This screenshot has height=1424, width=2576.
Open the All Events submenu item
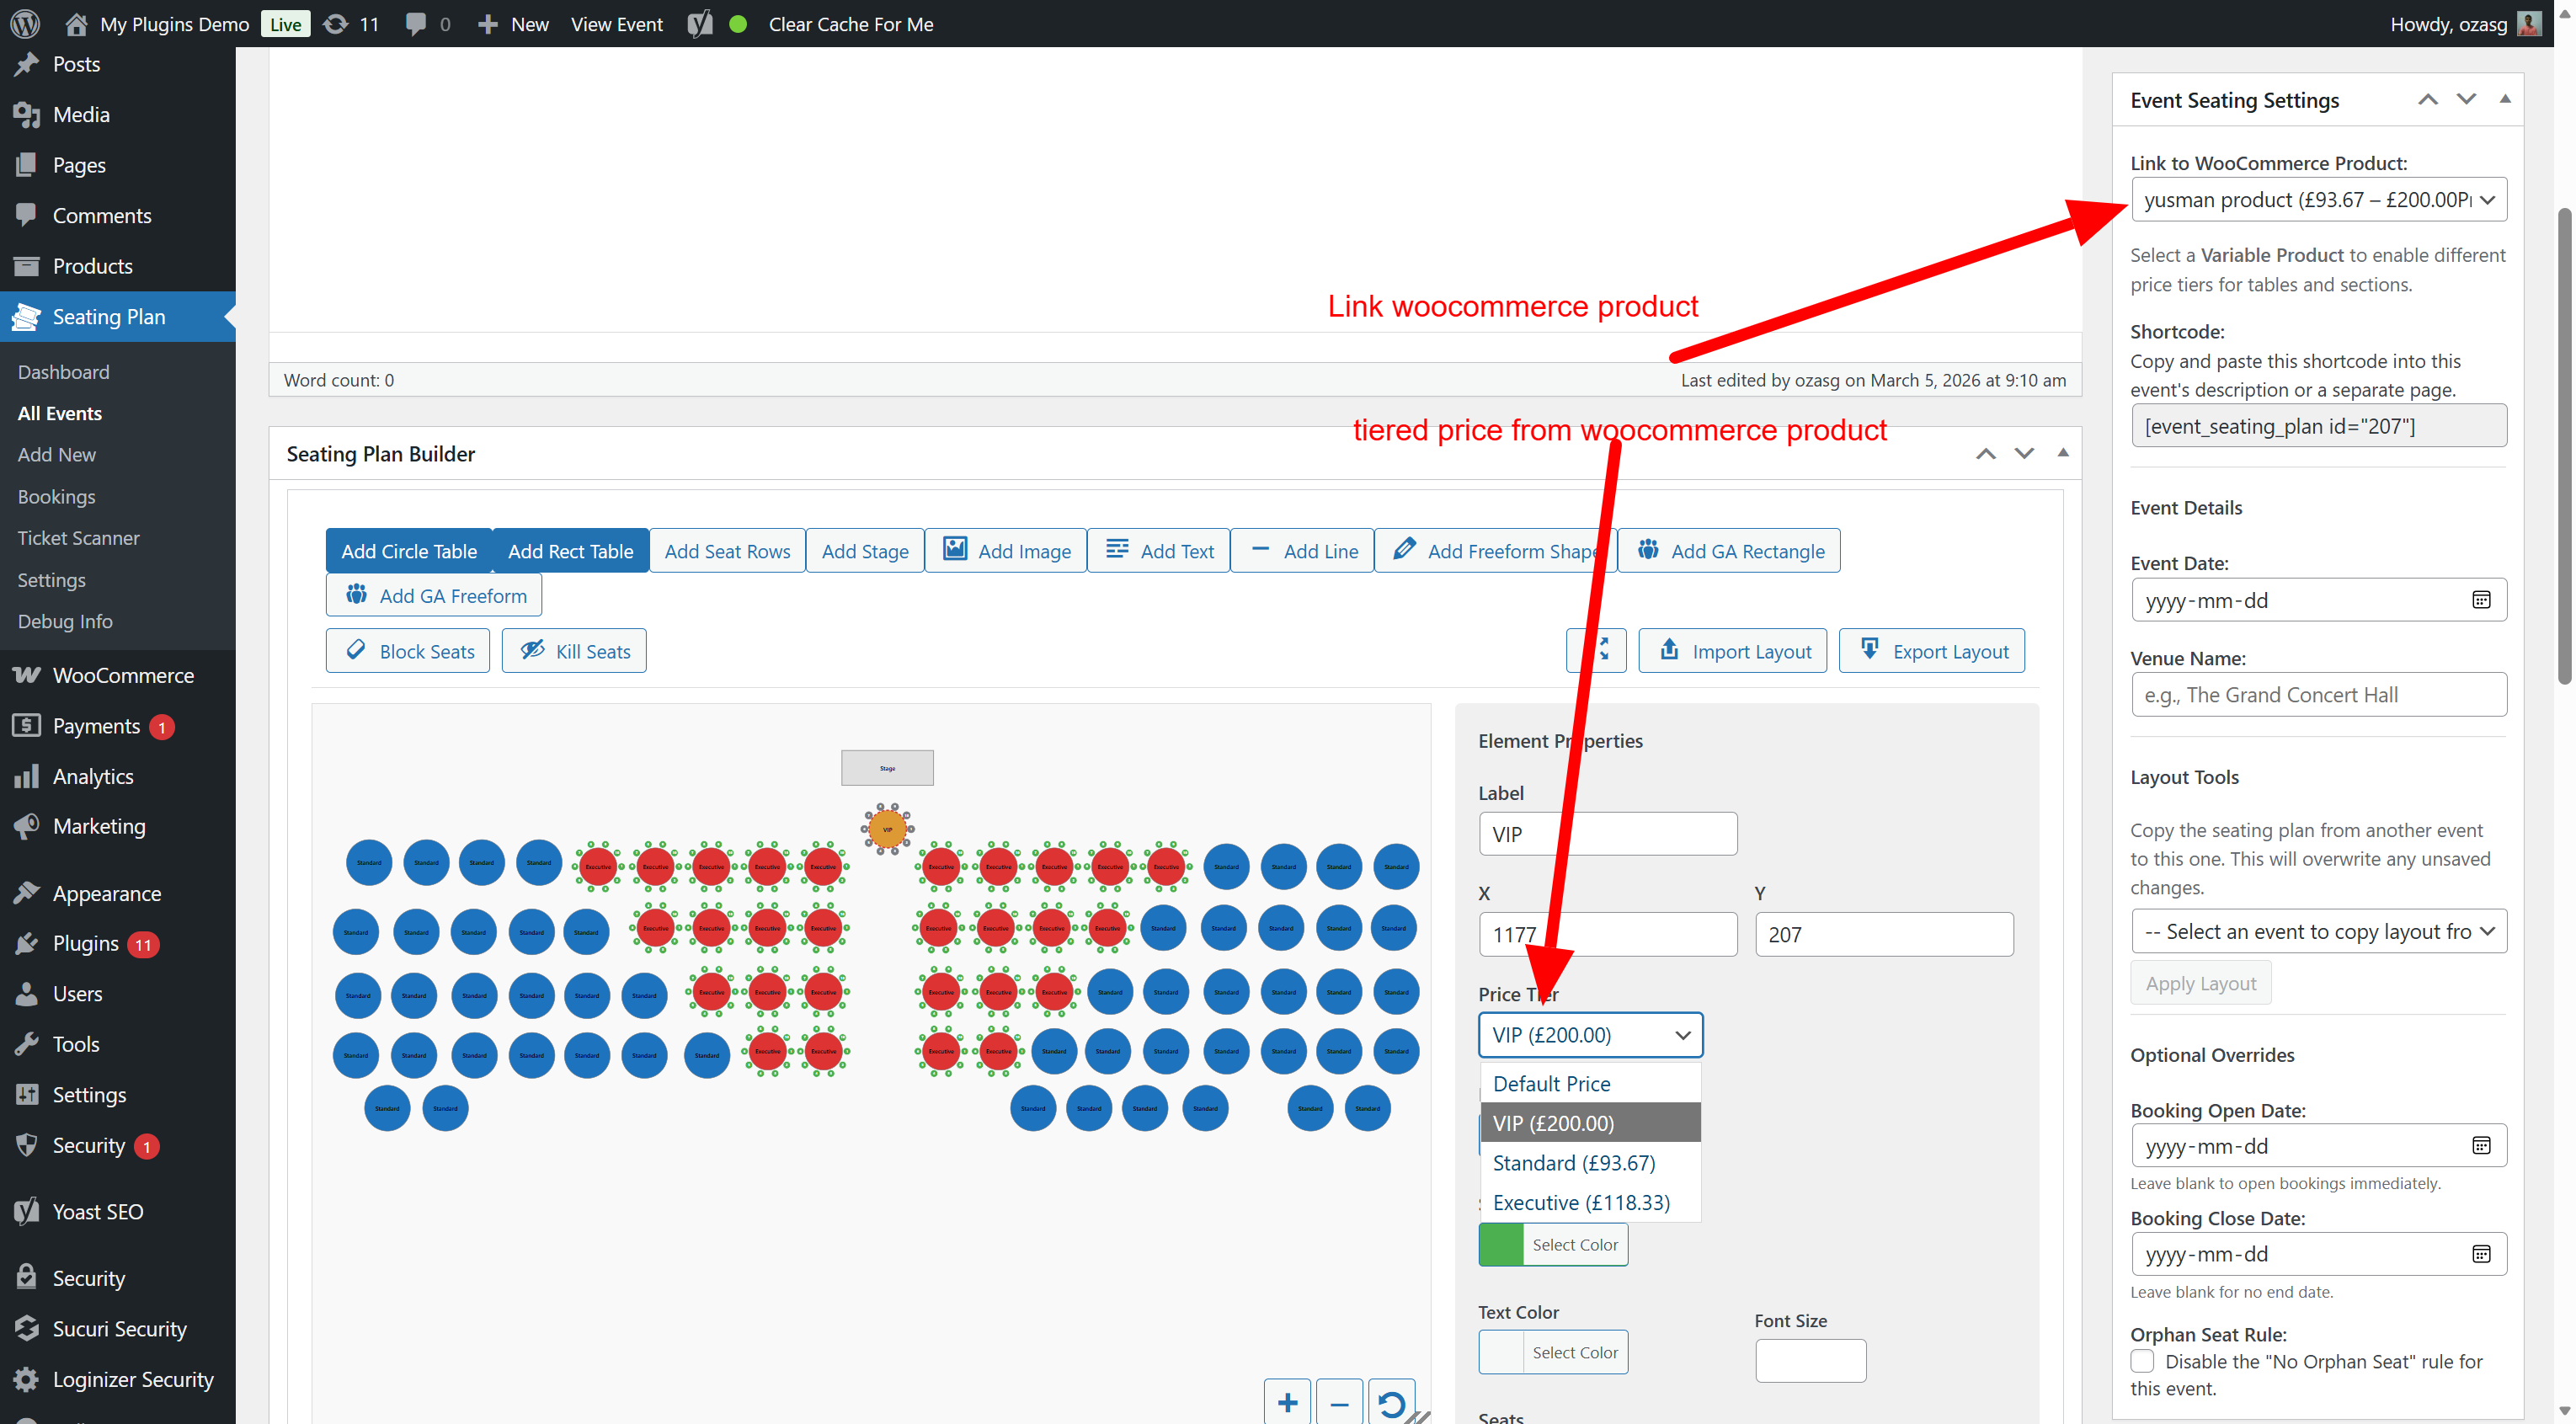pos(60,413)
